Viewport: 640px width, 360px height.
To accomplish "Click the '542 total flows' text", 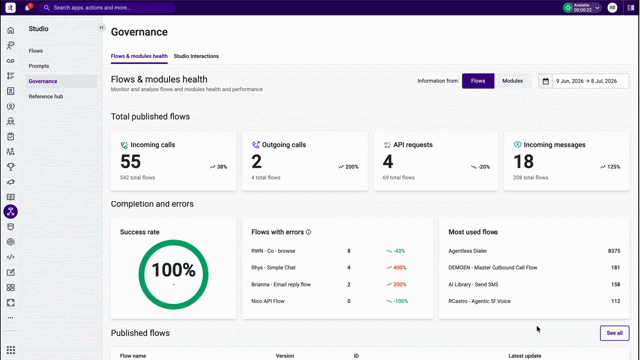I will (138, 178).
